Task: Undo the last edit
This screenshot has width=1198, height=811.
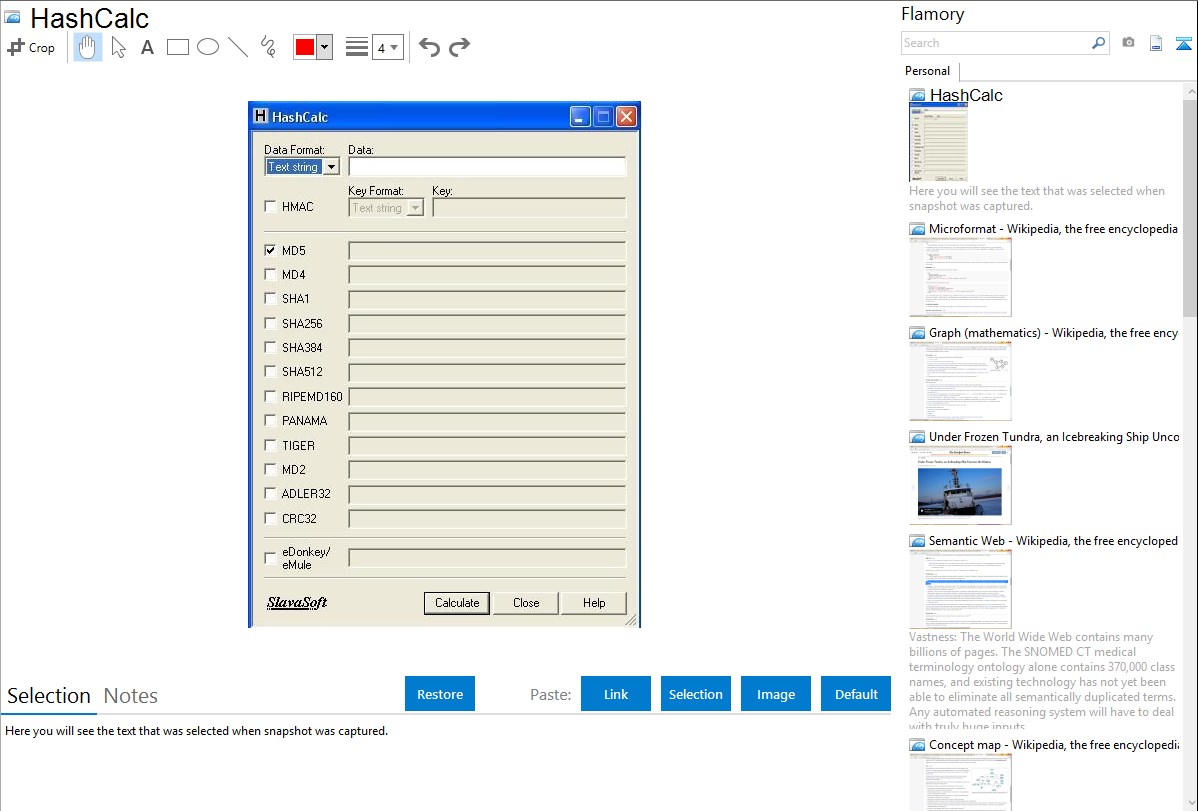Action: pyautogui.click(x=429, y=47)
